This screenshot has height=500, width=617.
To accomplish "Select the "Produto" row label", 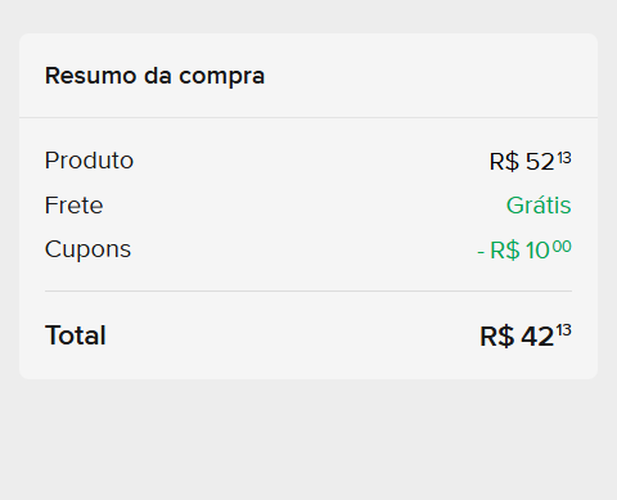I will pos(89,161).
